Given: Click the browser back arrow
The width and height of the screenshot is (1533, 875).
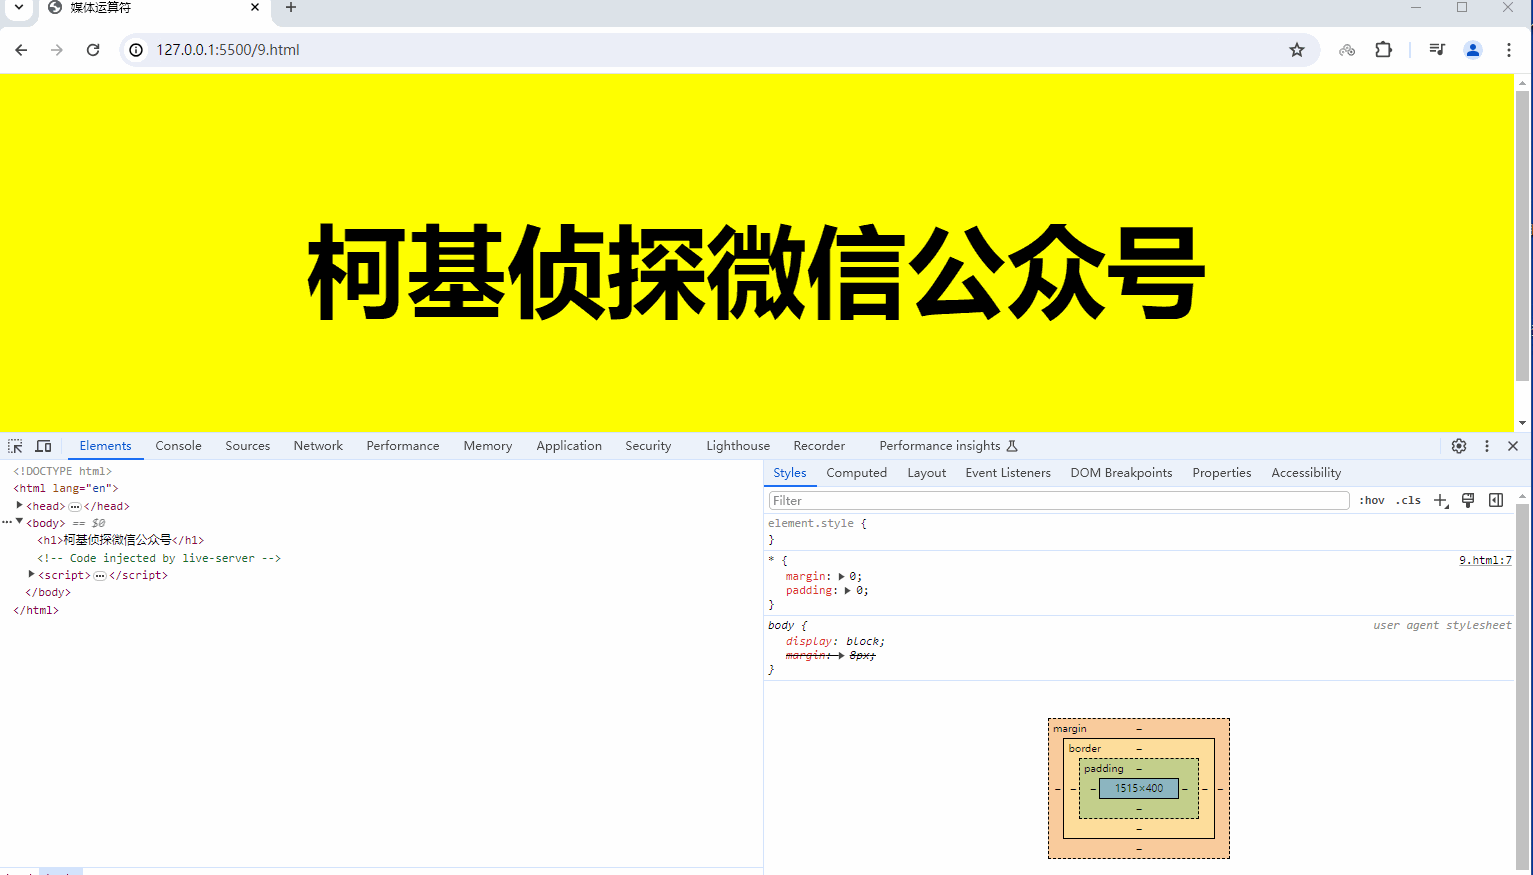Looking at the screenshot, I should tap(21, 50).
